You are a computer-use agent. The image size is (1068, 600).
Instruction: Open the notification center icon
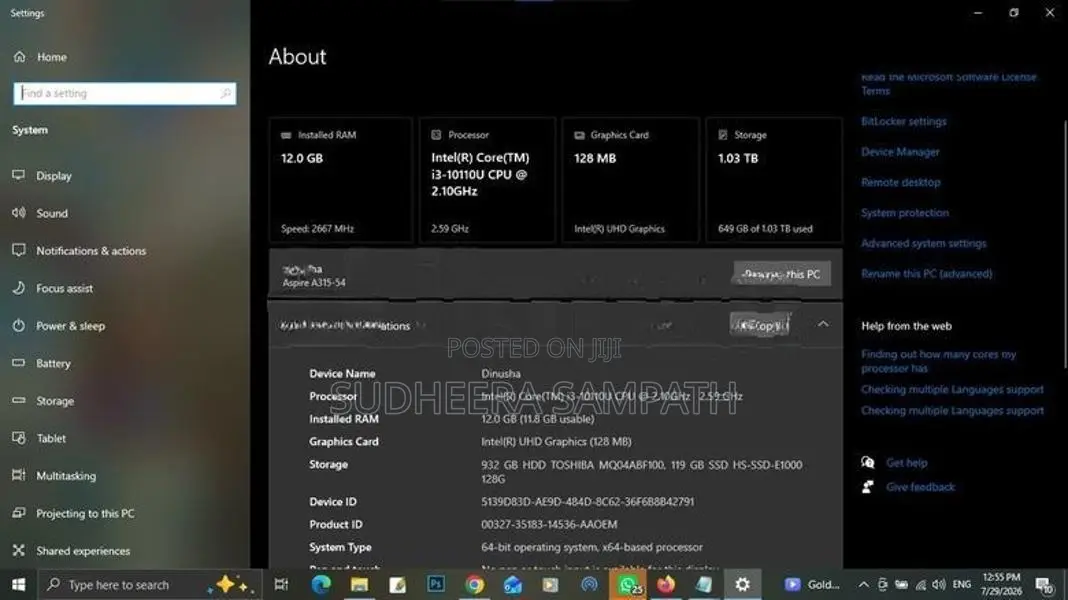[x=1043, y=584]
